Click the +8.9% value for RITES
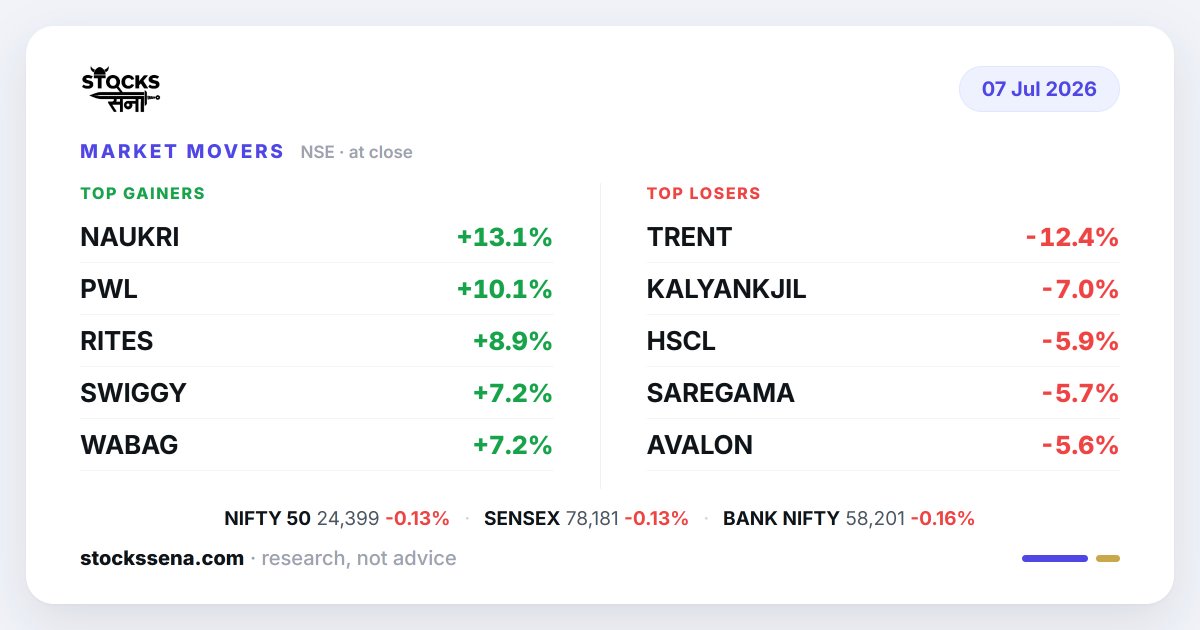1200x630 pixels. [513, 342]
